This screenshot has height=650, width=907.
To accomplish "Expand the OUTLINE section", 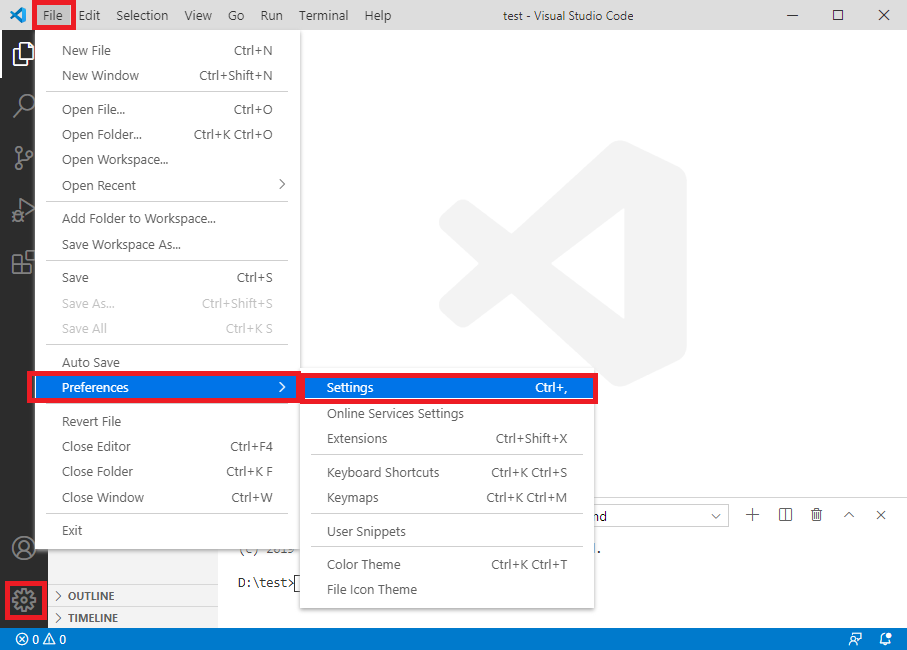I will point(133,596).
